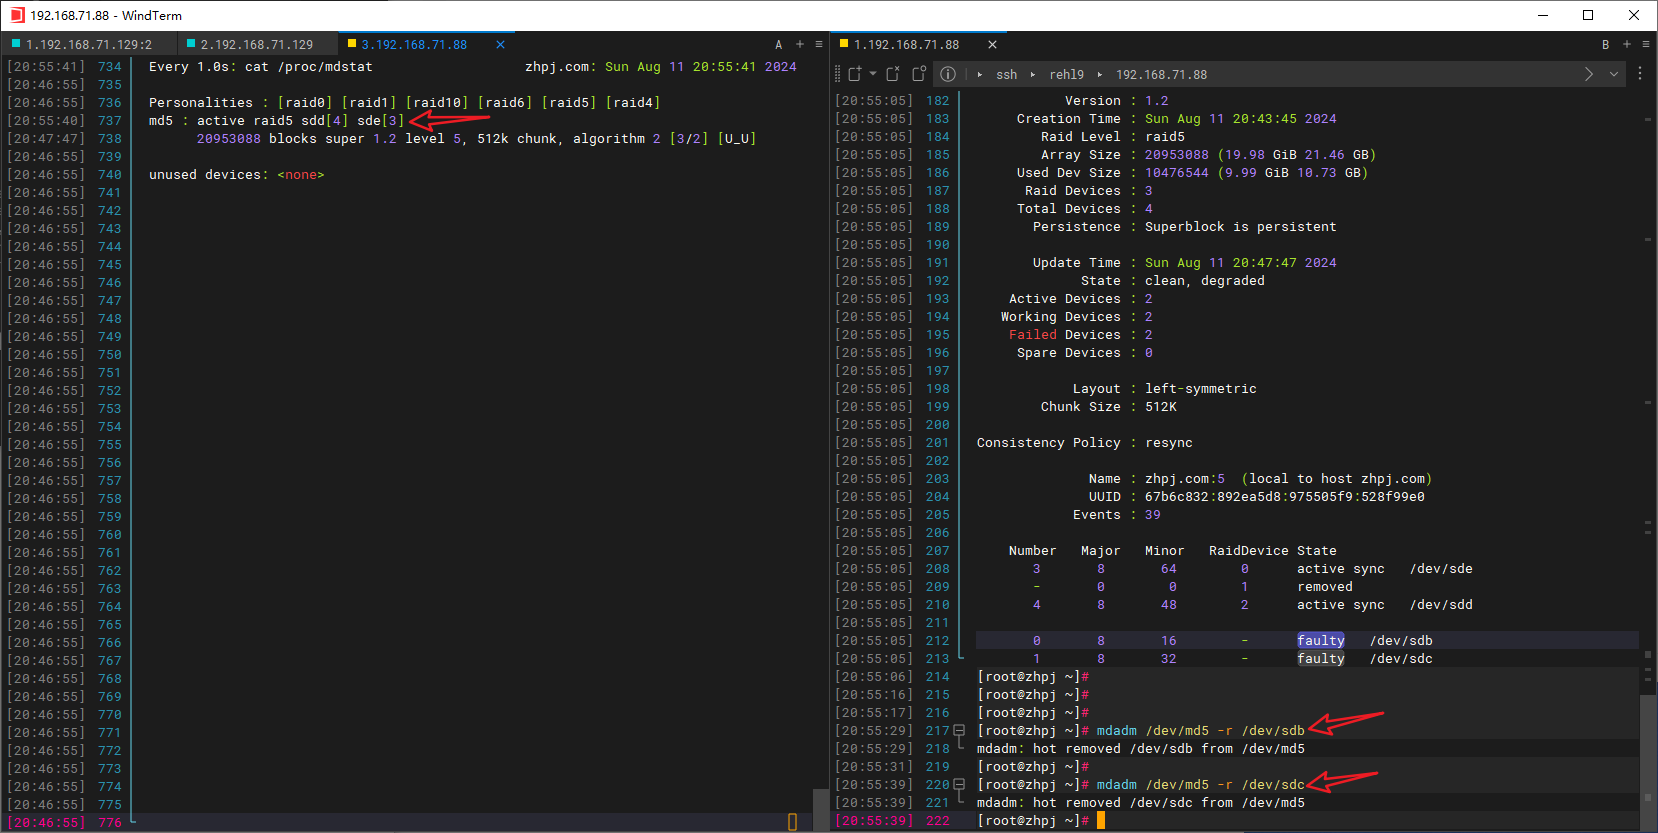Click the 192.168.71.88 breadcrumb segment

[x=1161, y=75]
